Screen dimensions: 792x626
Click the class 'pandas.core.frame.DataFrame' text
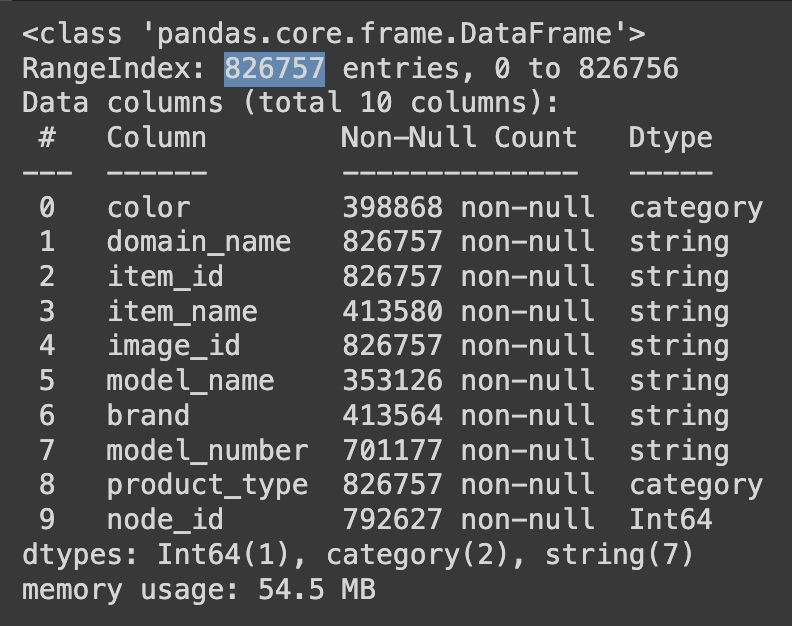tap(333, 34)
